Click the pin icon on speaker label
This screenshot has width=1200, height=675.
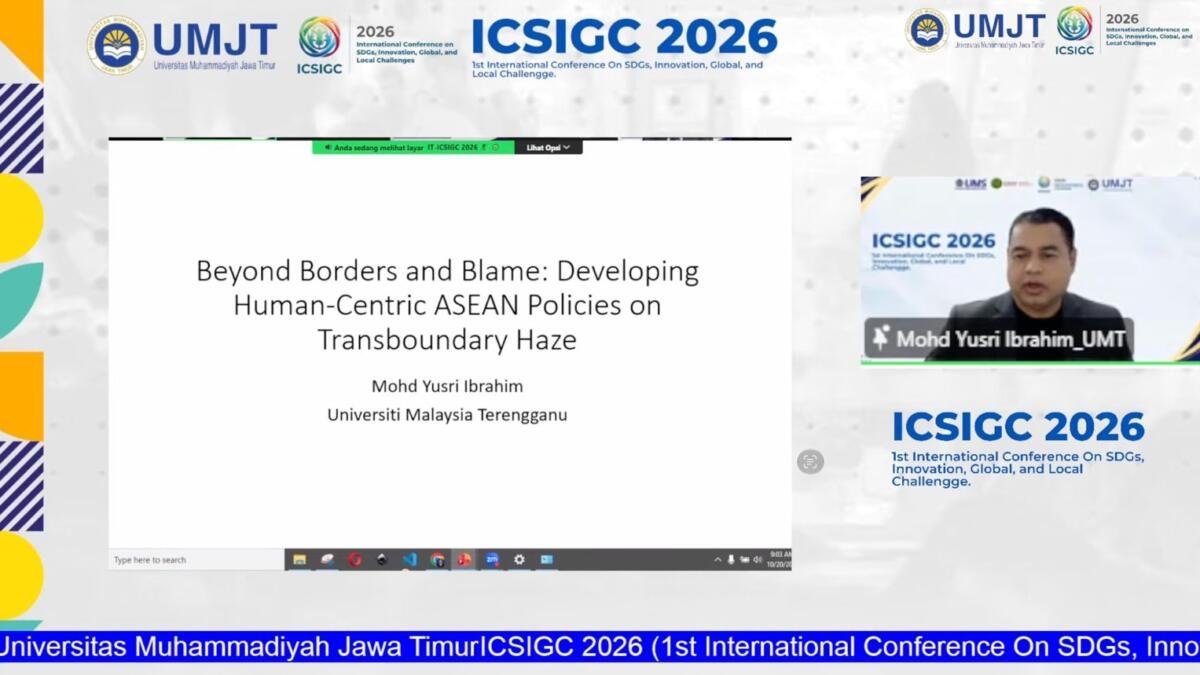(880, 338)
